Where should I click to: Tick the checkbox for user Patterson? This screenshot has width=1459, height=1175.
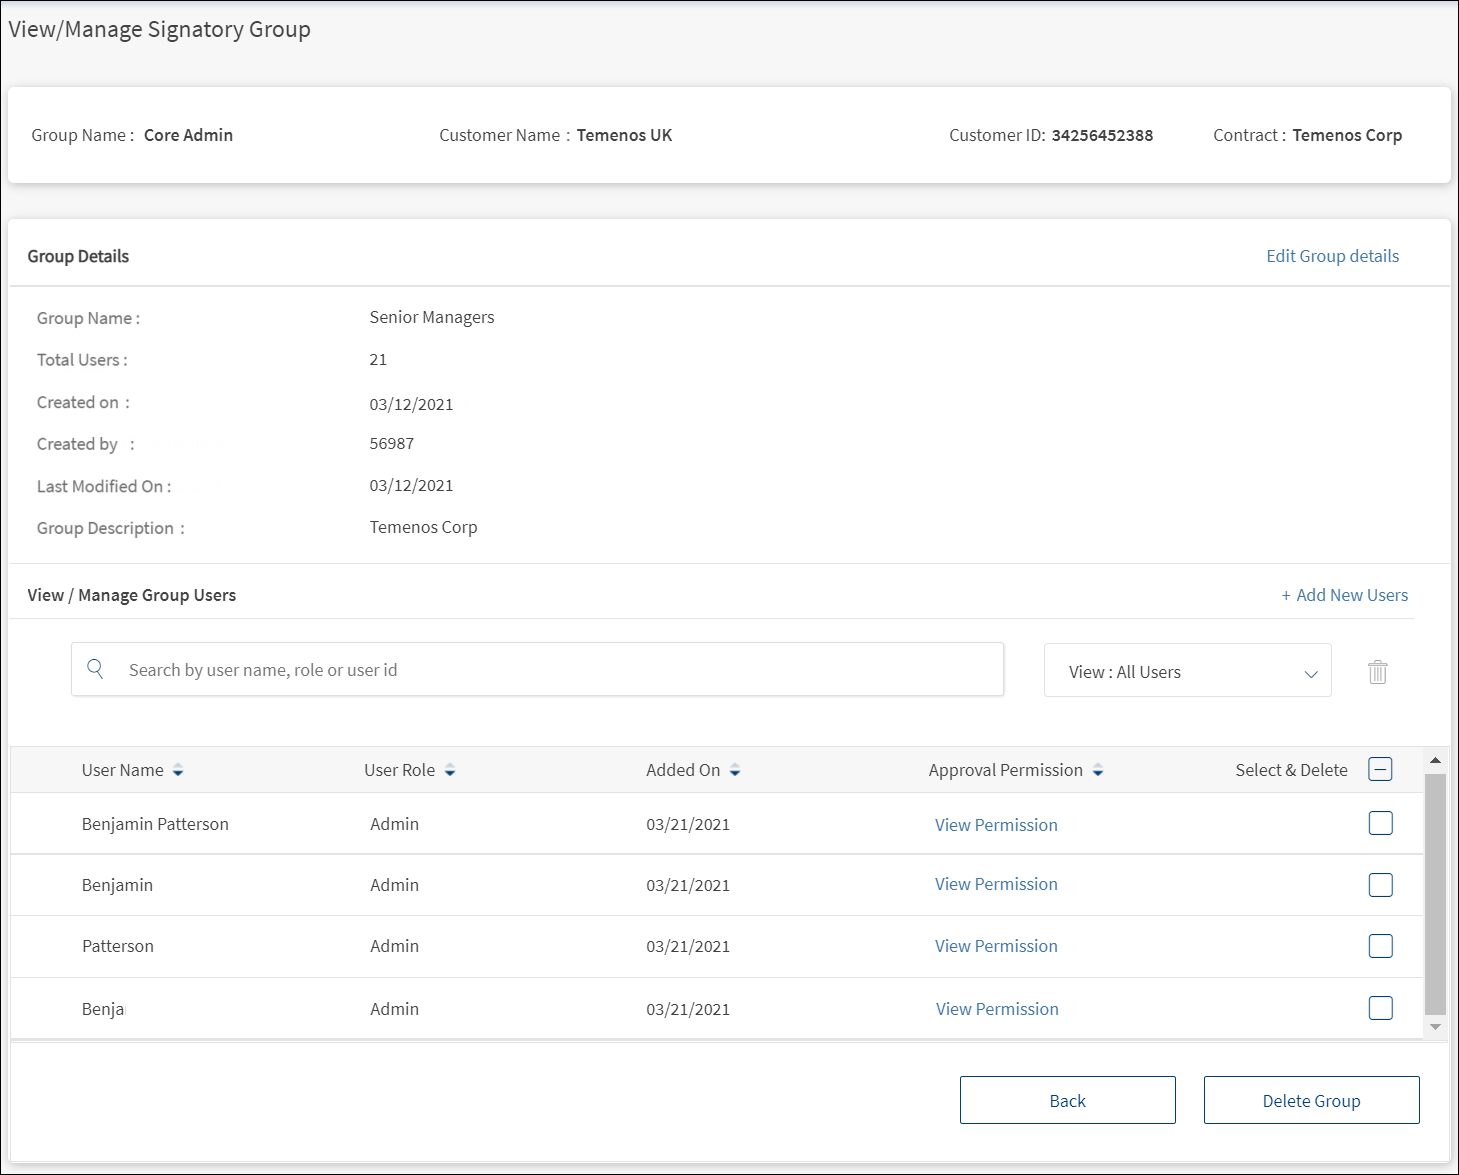tap(1380, 946)
